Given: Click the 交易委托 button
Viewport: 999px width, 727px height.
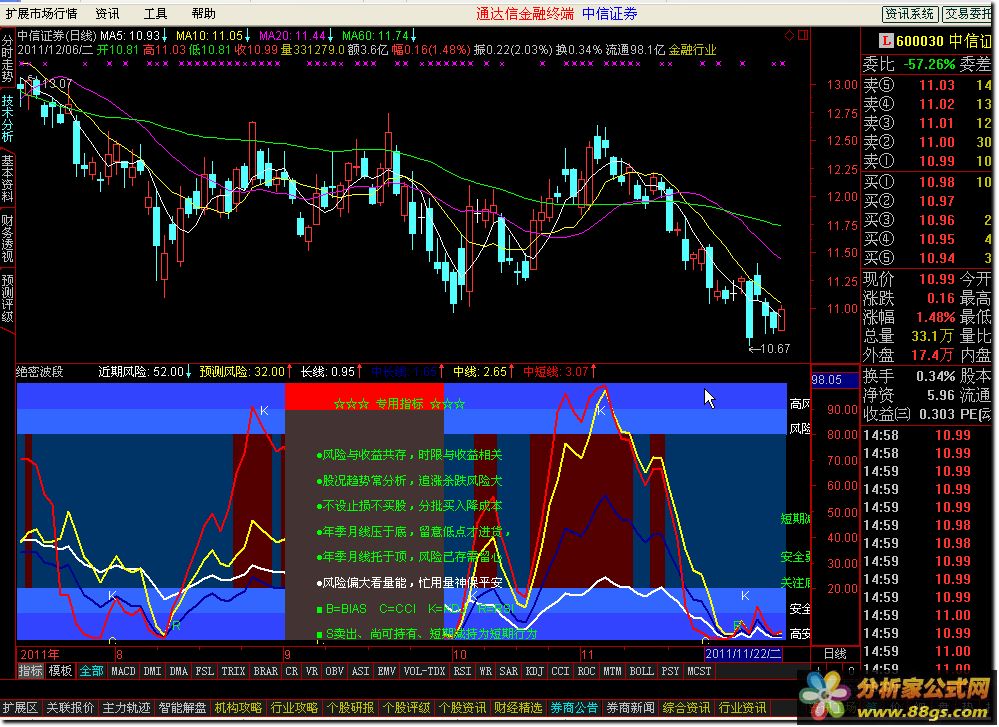Looking at the screenshot, I should (967, 13).
